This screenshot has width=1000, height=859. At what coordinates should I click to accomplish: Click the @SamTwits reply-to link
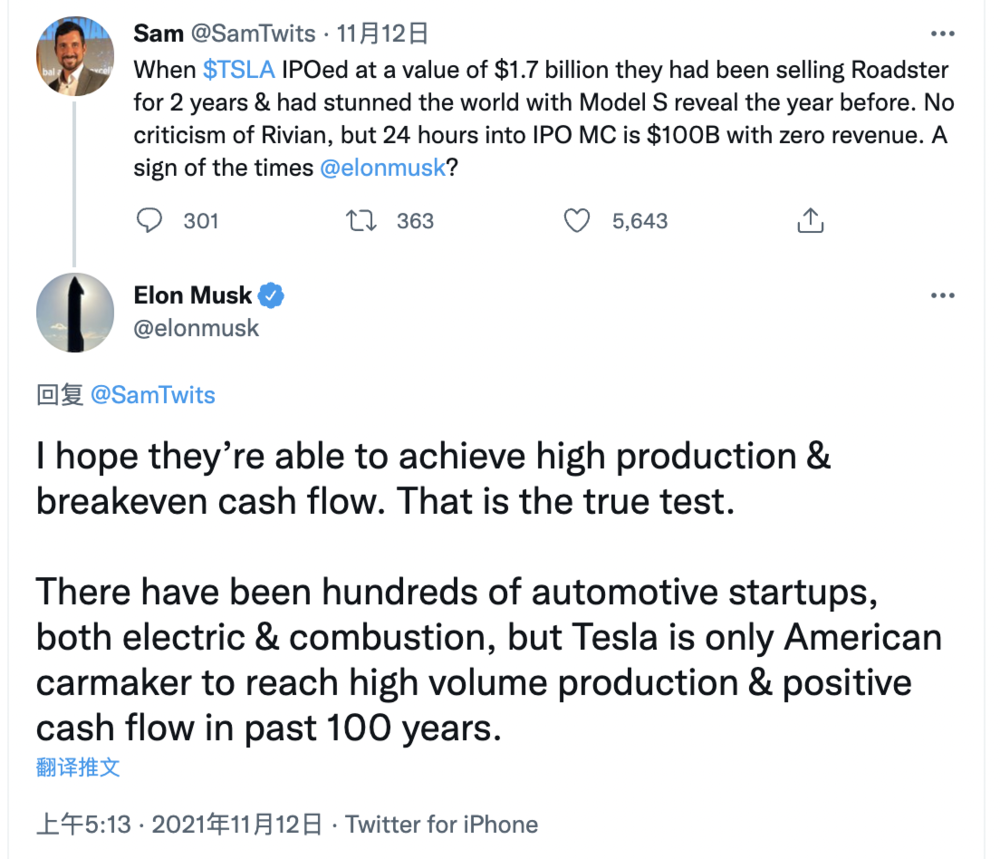(153, 395)
